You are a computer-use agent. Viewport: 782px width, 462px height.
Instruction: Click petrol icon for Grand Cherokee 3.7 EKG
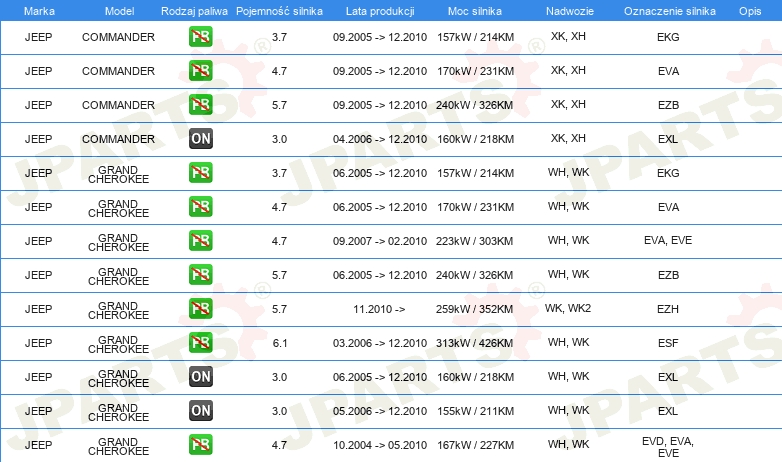click(200, 173)
